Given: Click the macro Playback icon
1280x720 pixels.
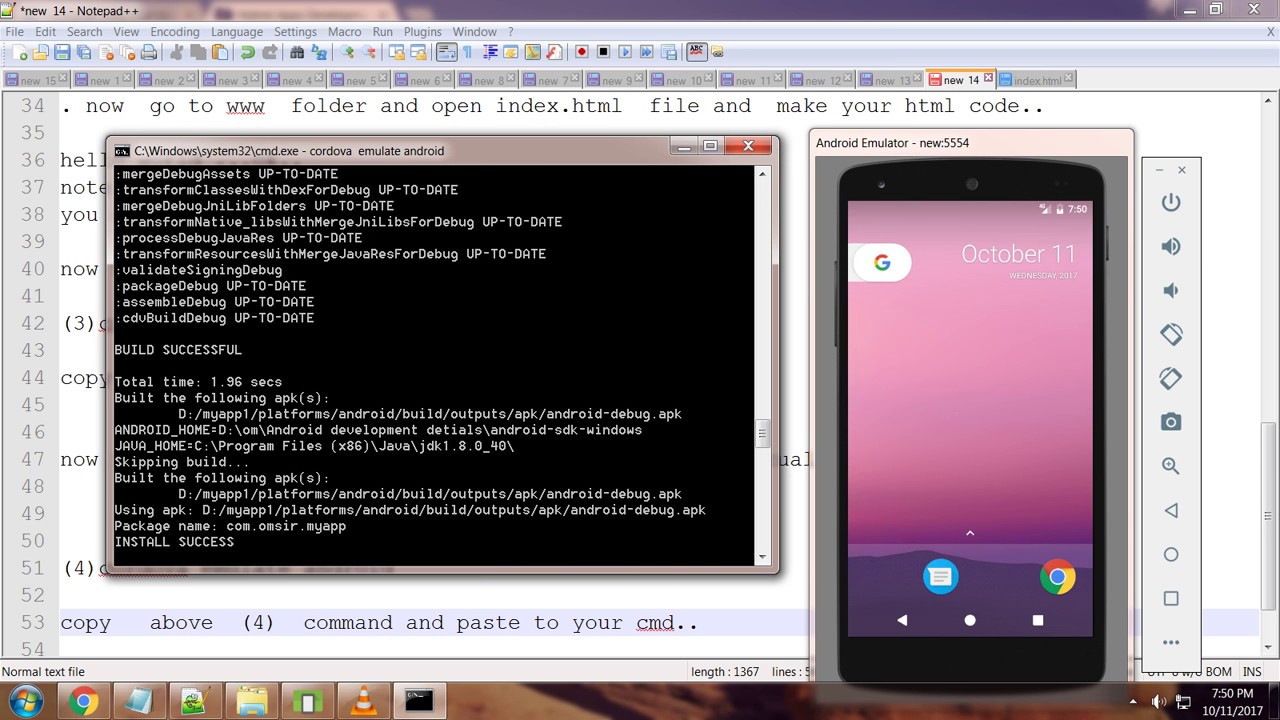Looking at the screenshot, I should point(625,52).
